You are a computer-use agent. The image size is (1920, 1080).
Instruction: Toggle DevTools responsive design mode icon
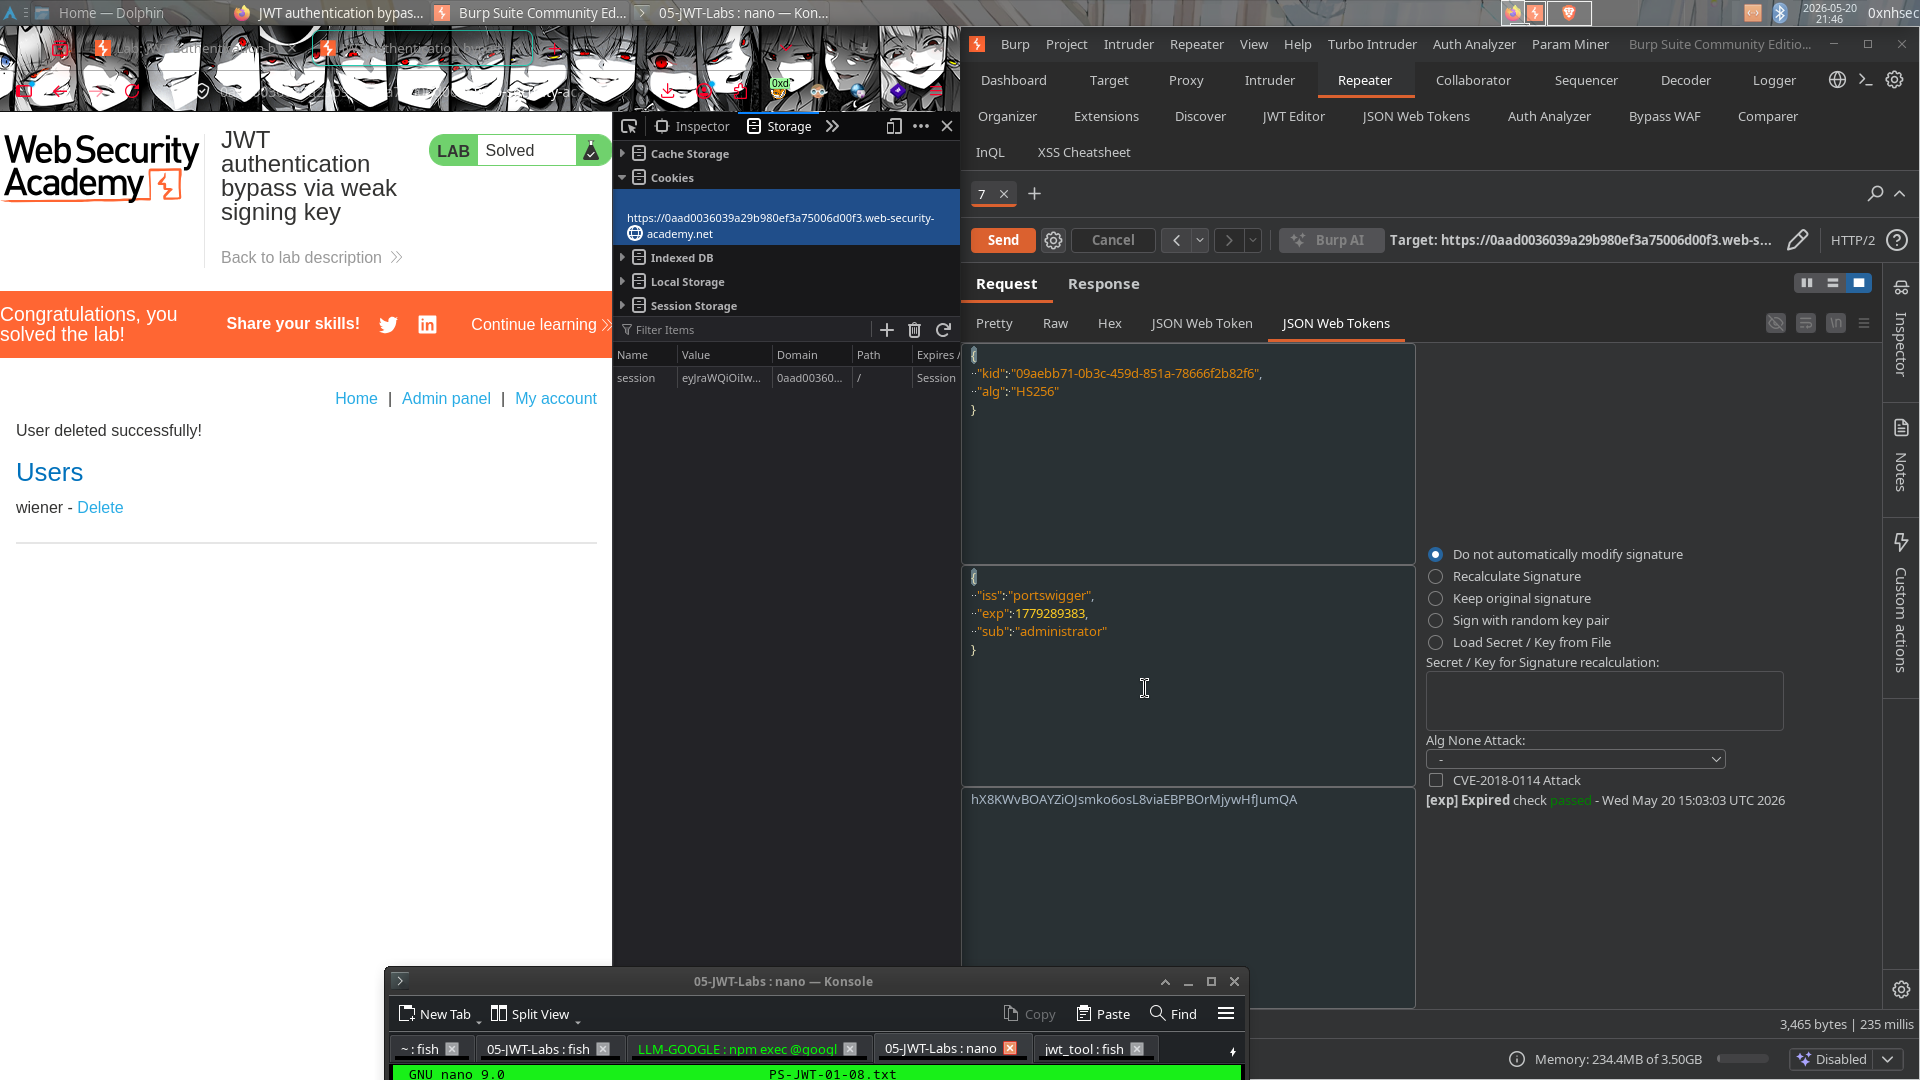pyautogui.click(x=894, y=126)
